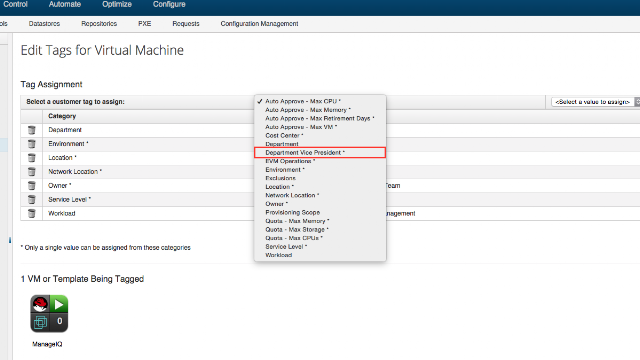The width and height of the screenshot is (640, 360).
Task: Click trash icon beside Service Level
Action: pyautogui.click(x=31, y=200)
